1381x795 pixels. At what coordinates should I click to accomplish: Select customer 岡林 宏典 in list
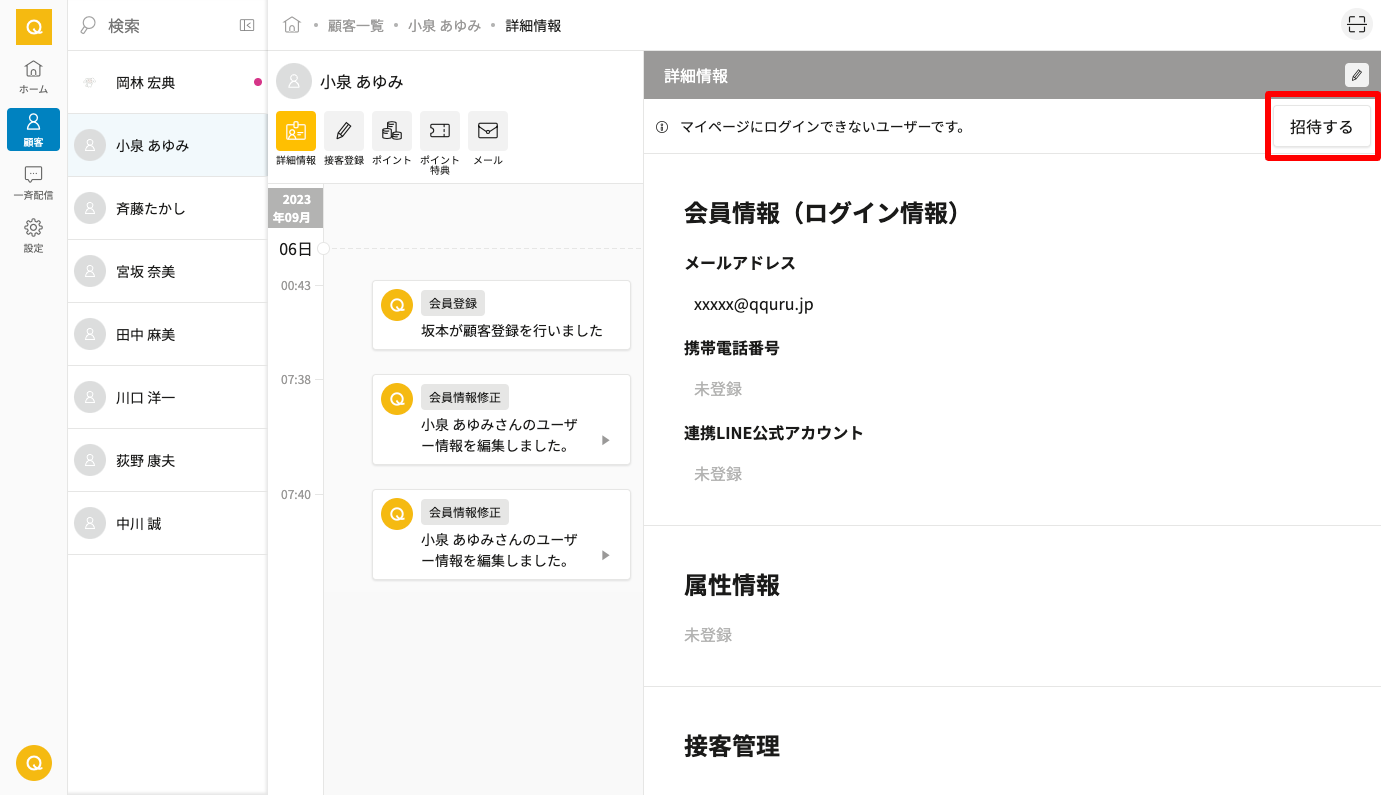pyautogui.click(x=146, y=83)
